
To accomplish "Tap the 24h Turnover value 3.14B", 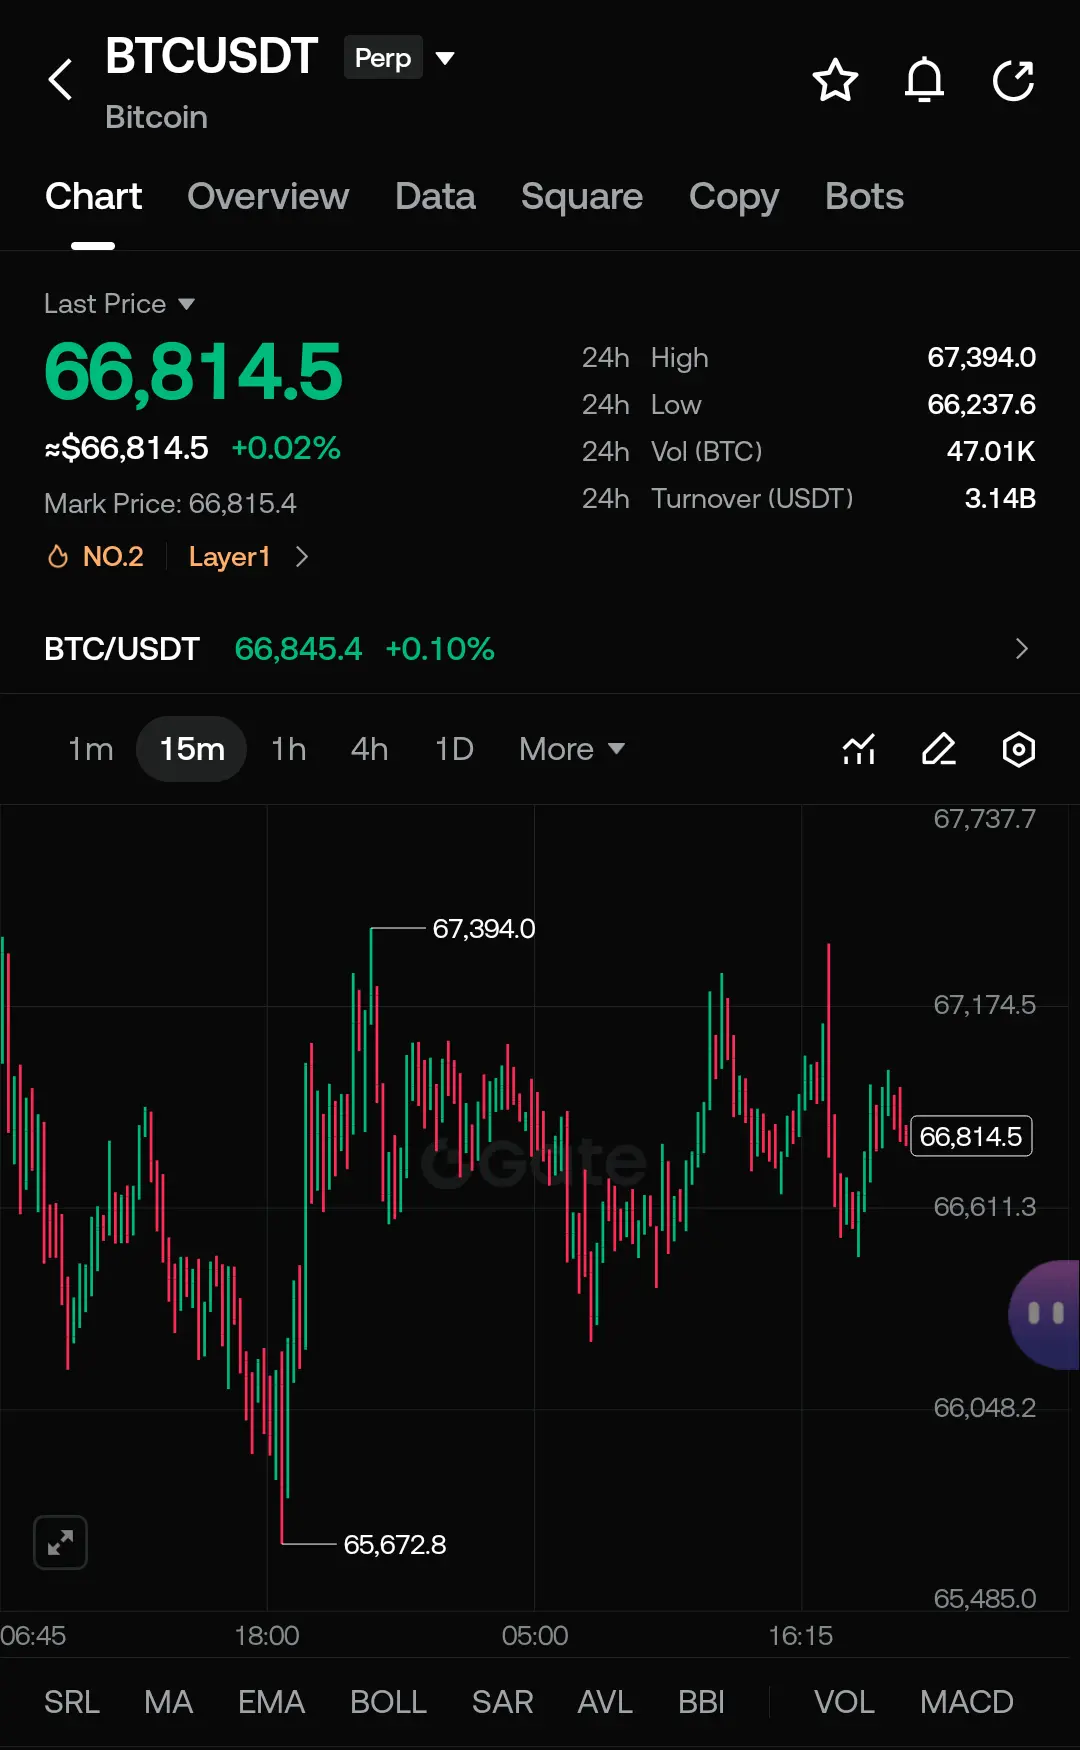I will point(1000,498).
